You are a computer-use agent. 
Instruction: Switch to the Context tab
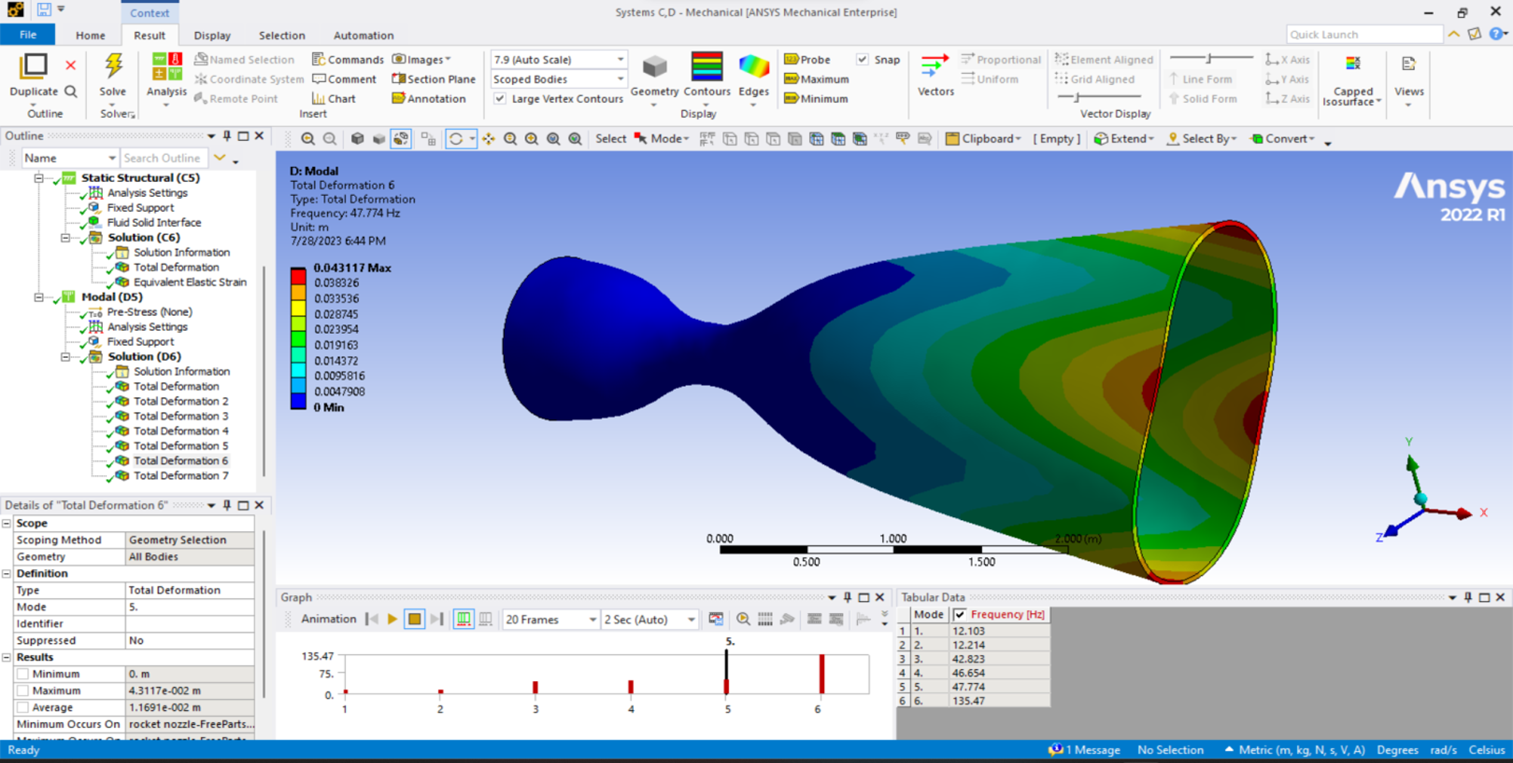150,13
